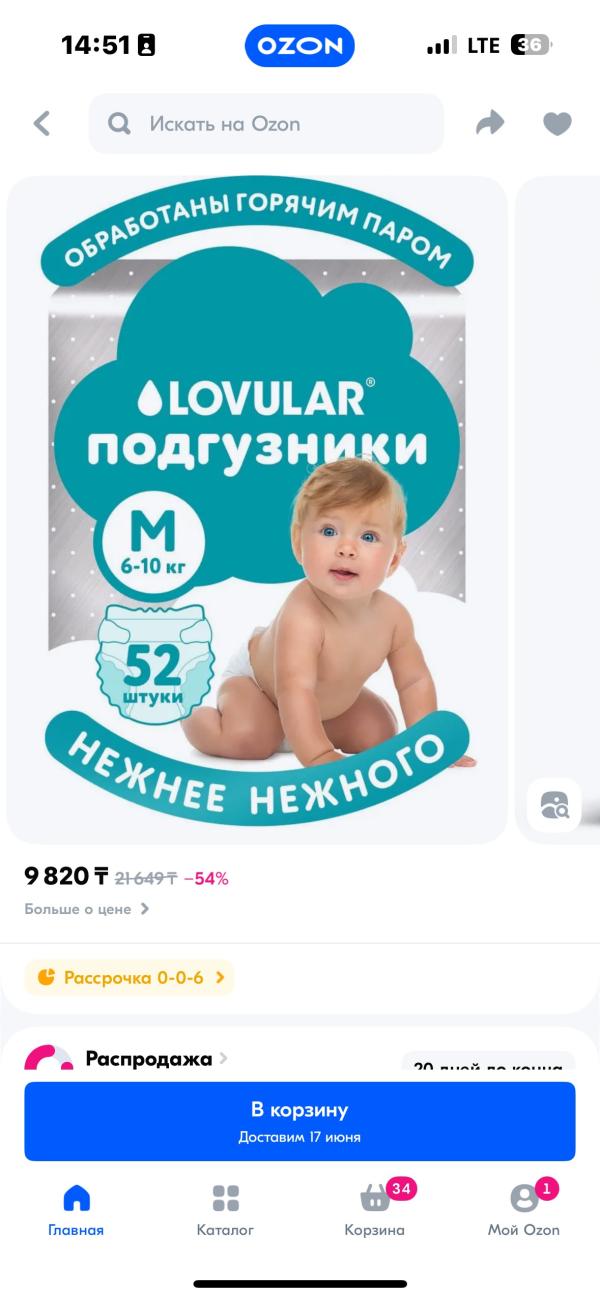Expand the Распродажа section chevron
Image resolution: width=600 pixels, height=1300 pixels.
[x=223, y=1058]
